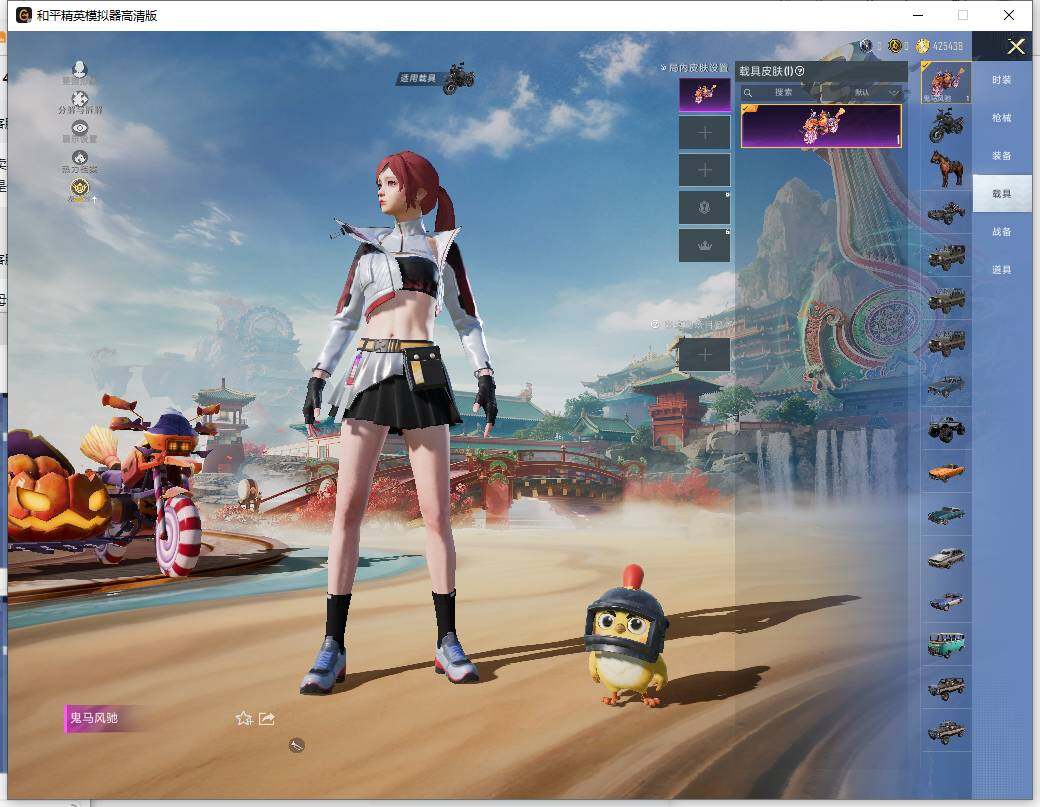1040x807 pixels.
Task: Open the locked crown slot
Action: (704, 245)
